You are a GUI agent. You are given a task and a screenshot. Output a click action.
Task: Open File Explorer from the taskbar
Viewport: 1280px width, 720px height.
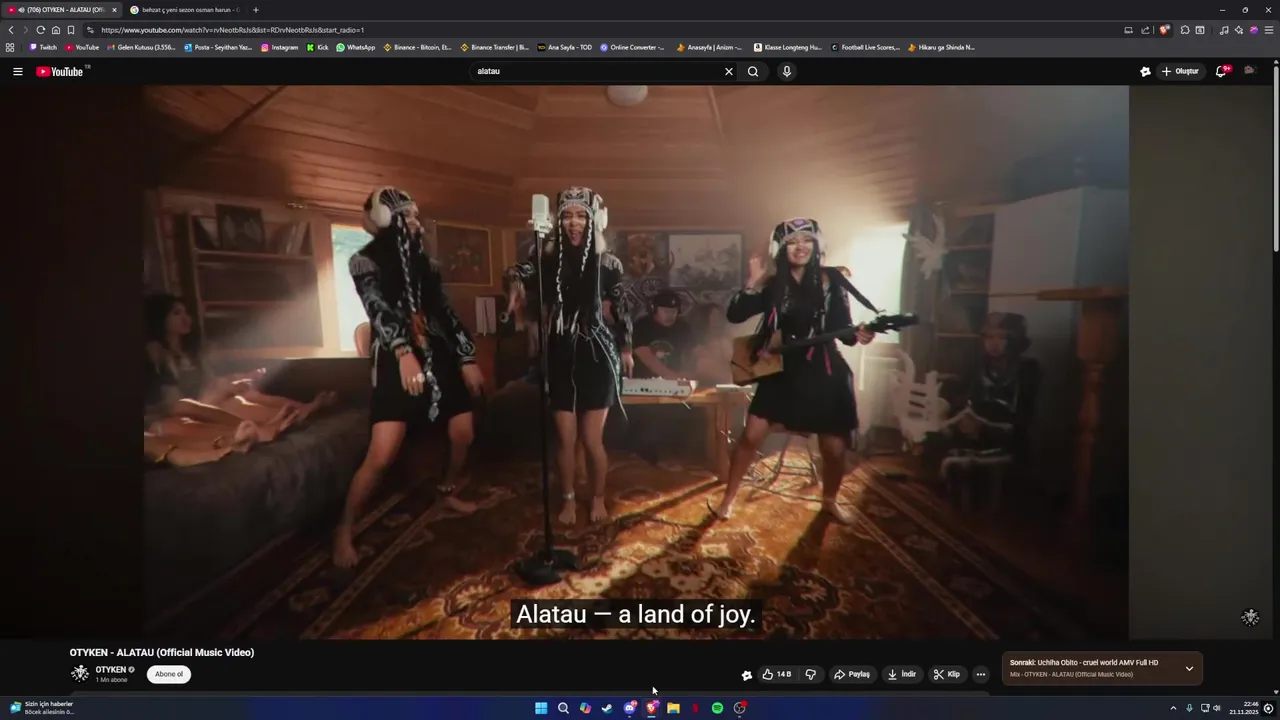(x=673, y=708)
